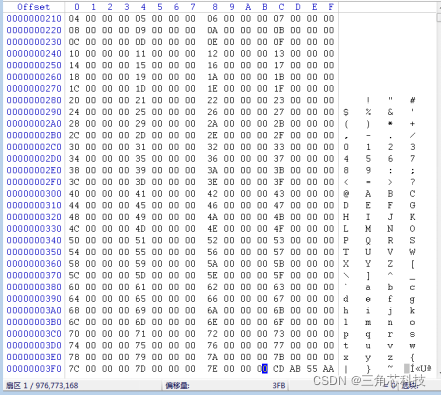
Task: Select offset row 0000000320
Action: tap(34, 217)
